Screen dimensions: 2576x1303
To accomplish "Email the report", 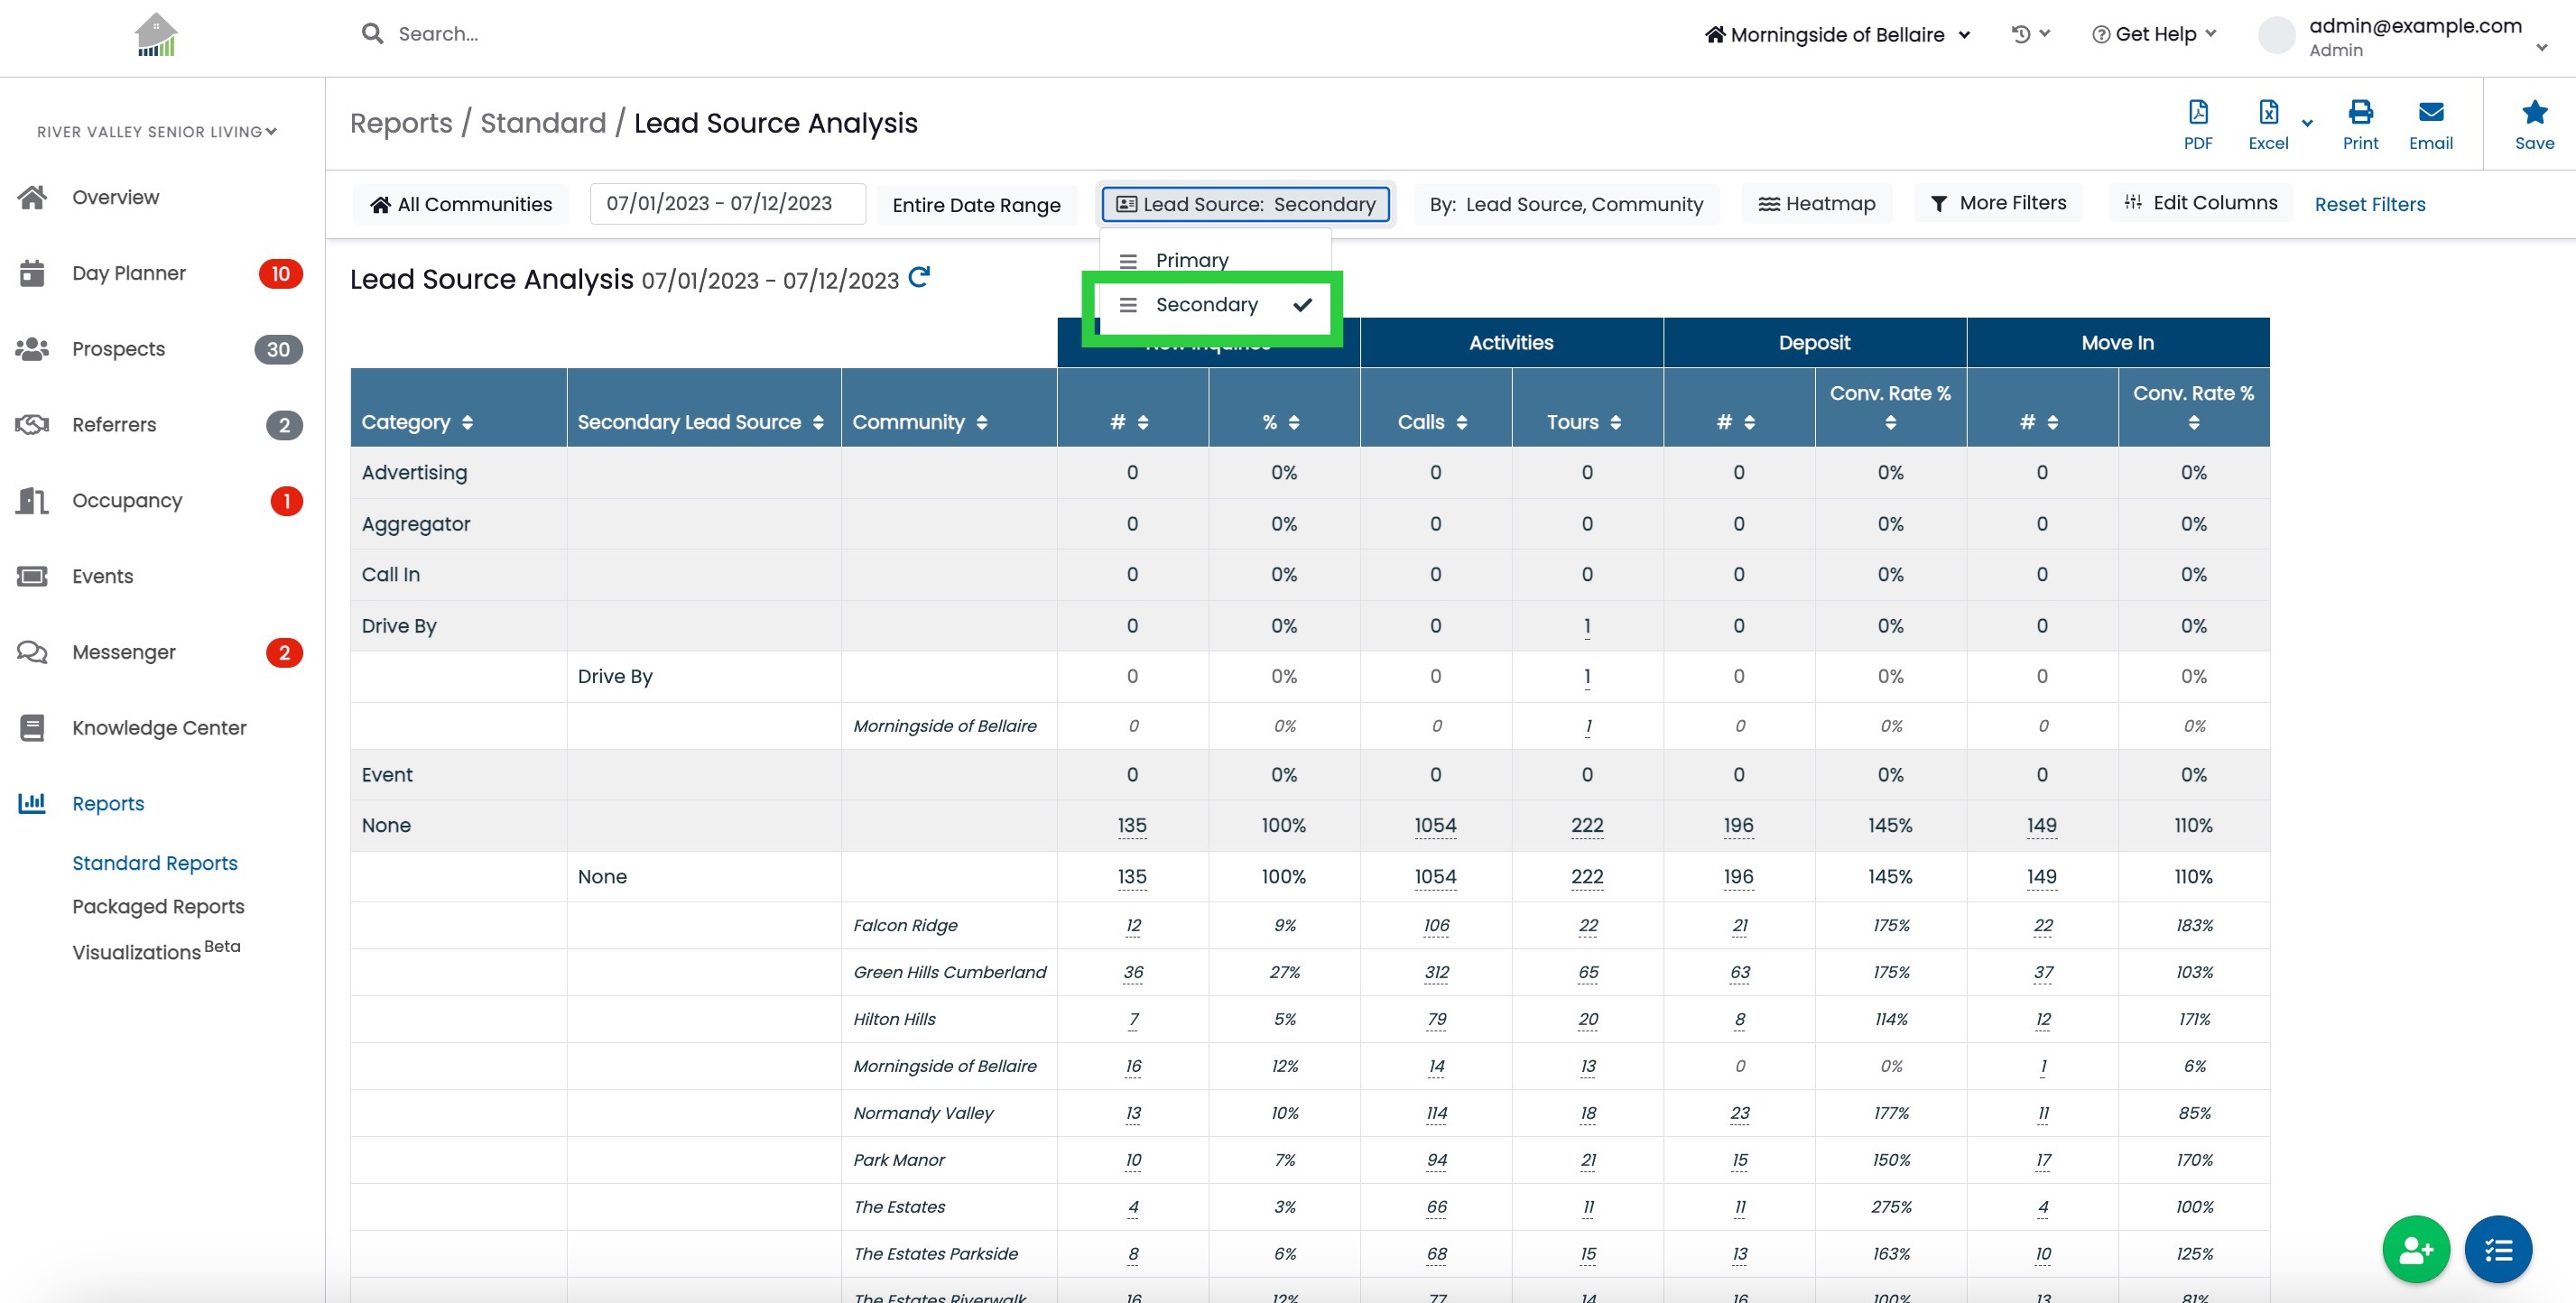I will tap(2430, 124).
